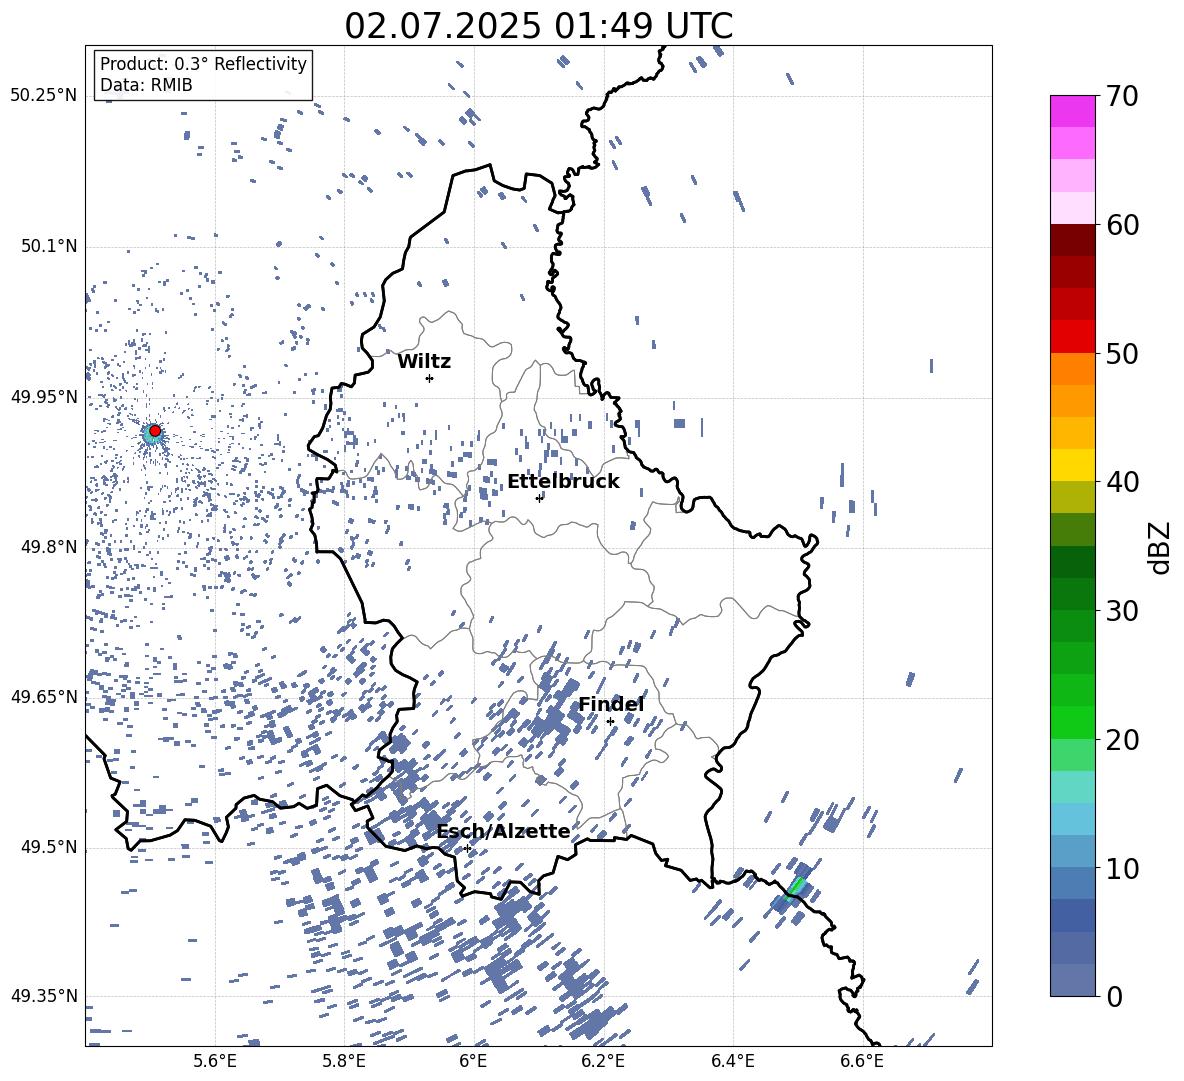
Task: Click the 6°E longitude label
Action: click(x=473, y=1061)
